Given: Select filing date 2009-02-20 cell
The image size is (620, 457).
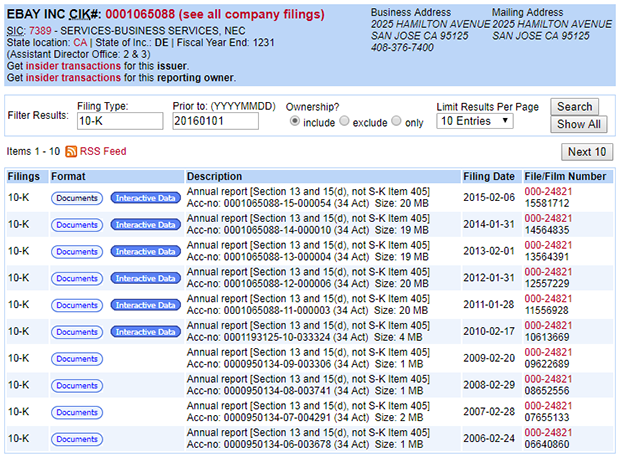Looking at the screenshot, I should click(489, 359).
